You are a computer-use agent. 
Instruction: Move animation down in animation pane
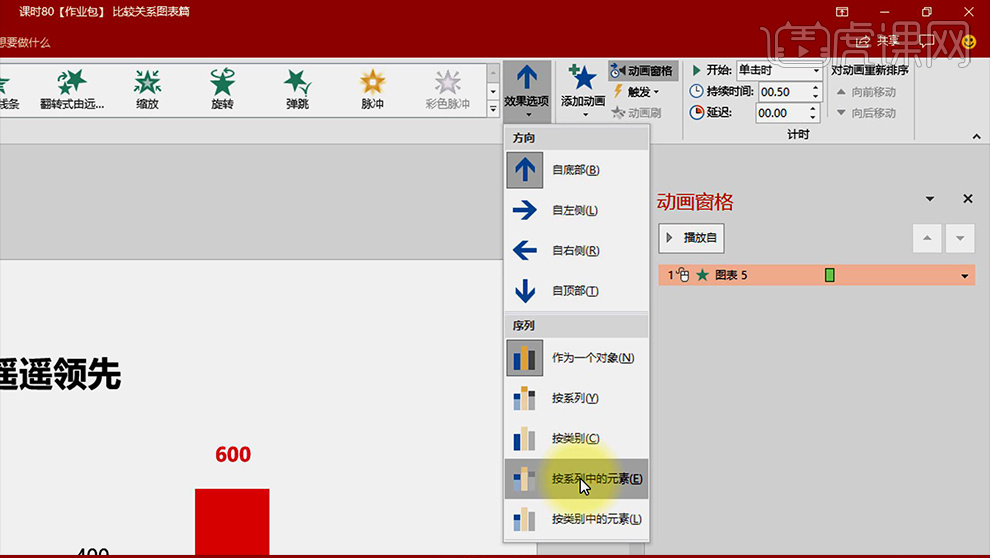point(960,238)
